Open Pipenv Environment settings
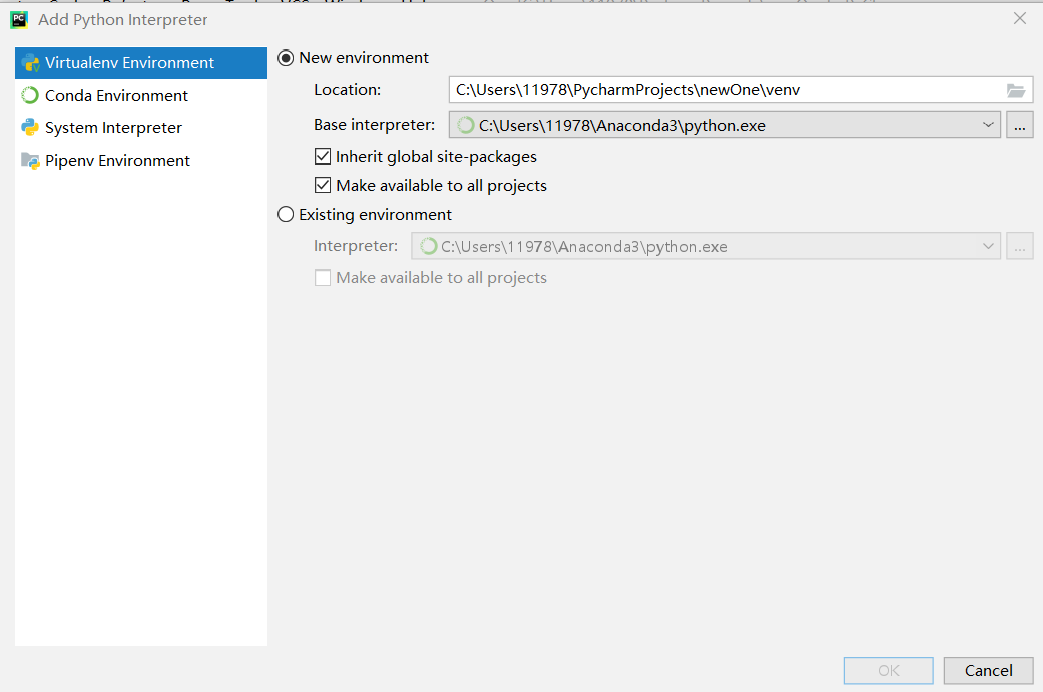The height and width of the screenshot is (692, 1043). [x=140, y=160]
